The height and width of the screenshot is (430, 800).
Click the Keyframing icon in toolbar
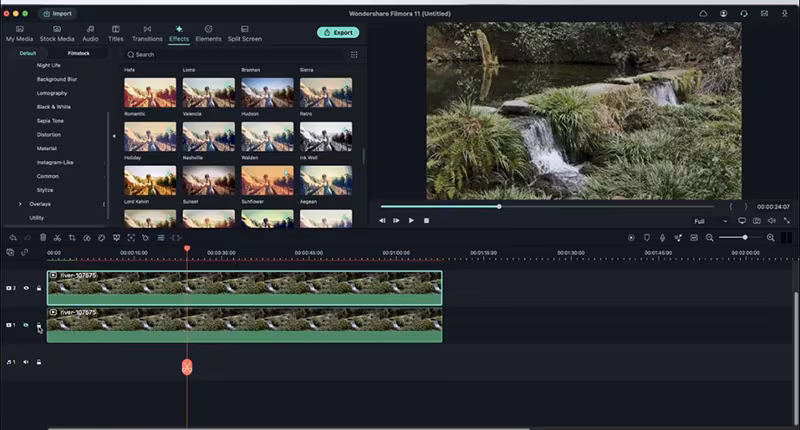pyautogui.click(x=145, y=238)
